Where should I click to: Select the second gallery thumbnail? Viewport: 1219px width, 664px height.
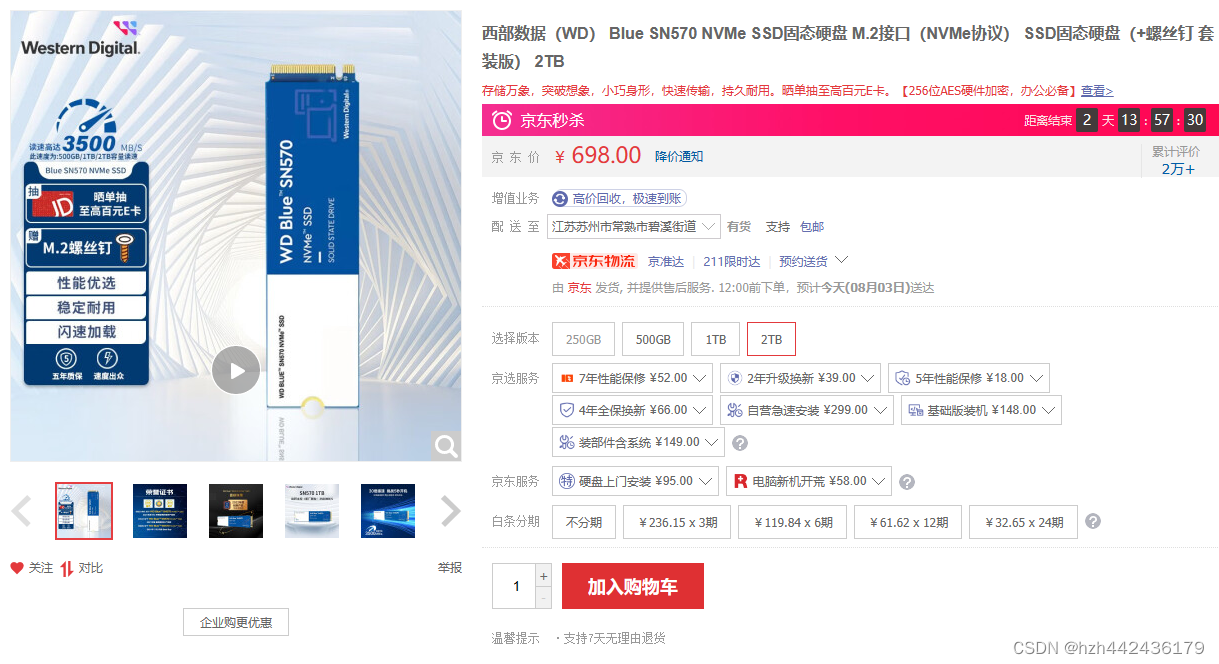160,510
